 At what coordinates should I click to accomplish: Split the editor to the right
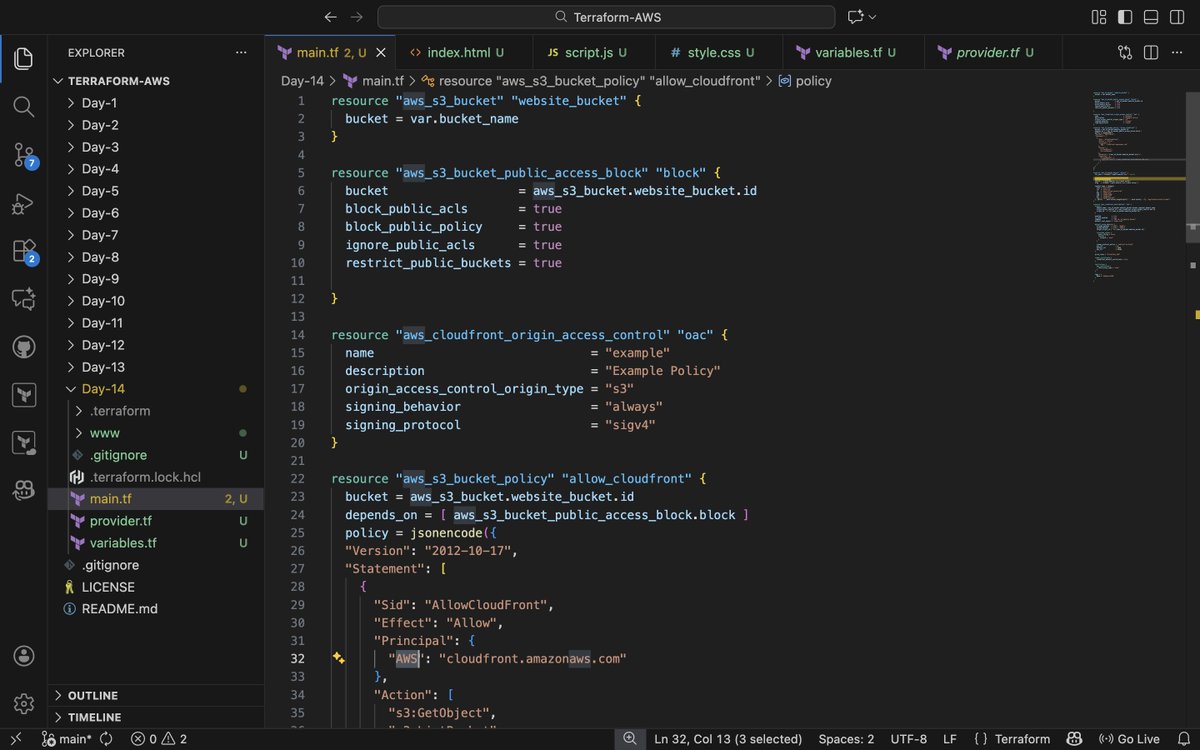[x=1151, y=52]
